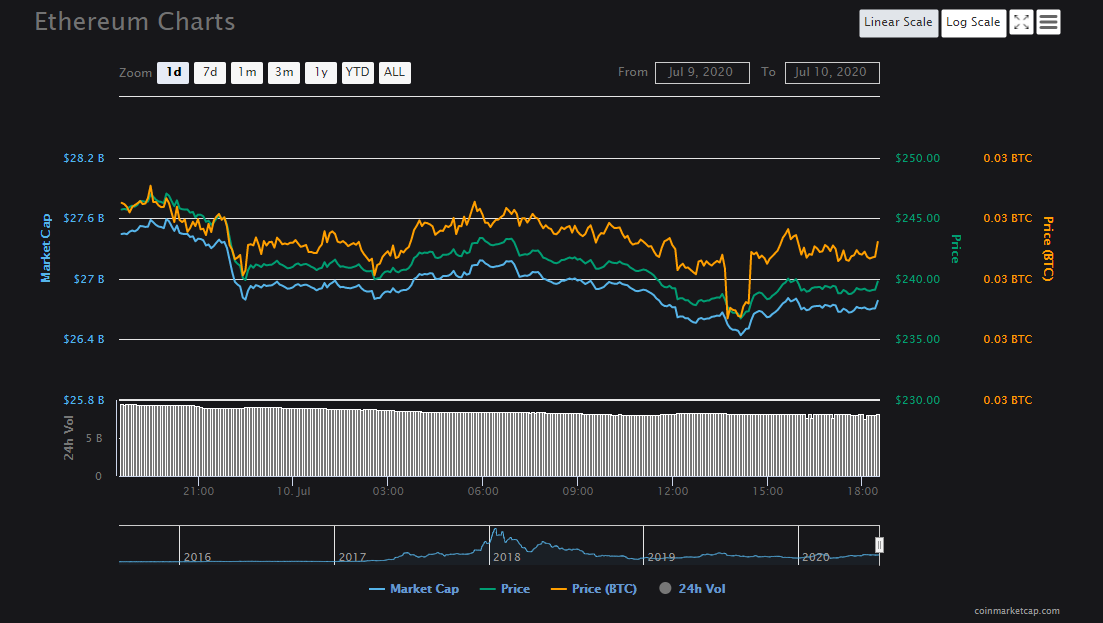Click the To date field
1103x623 pixels.
pos(832,73)
